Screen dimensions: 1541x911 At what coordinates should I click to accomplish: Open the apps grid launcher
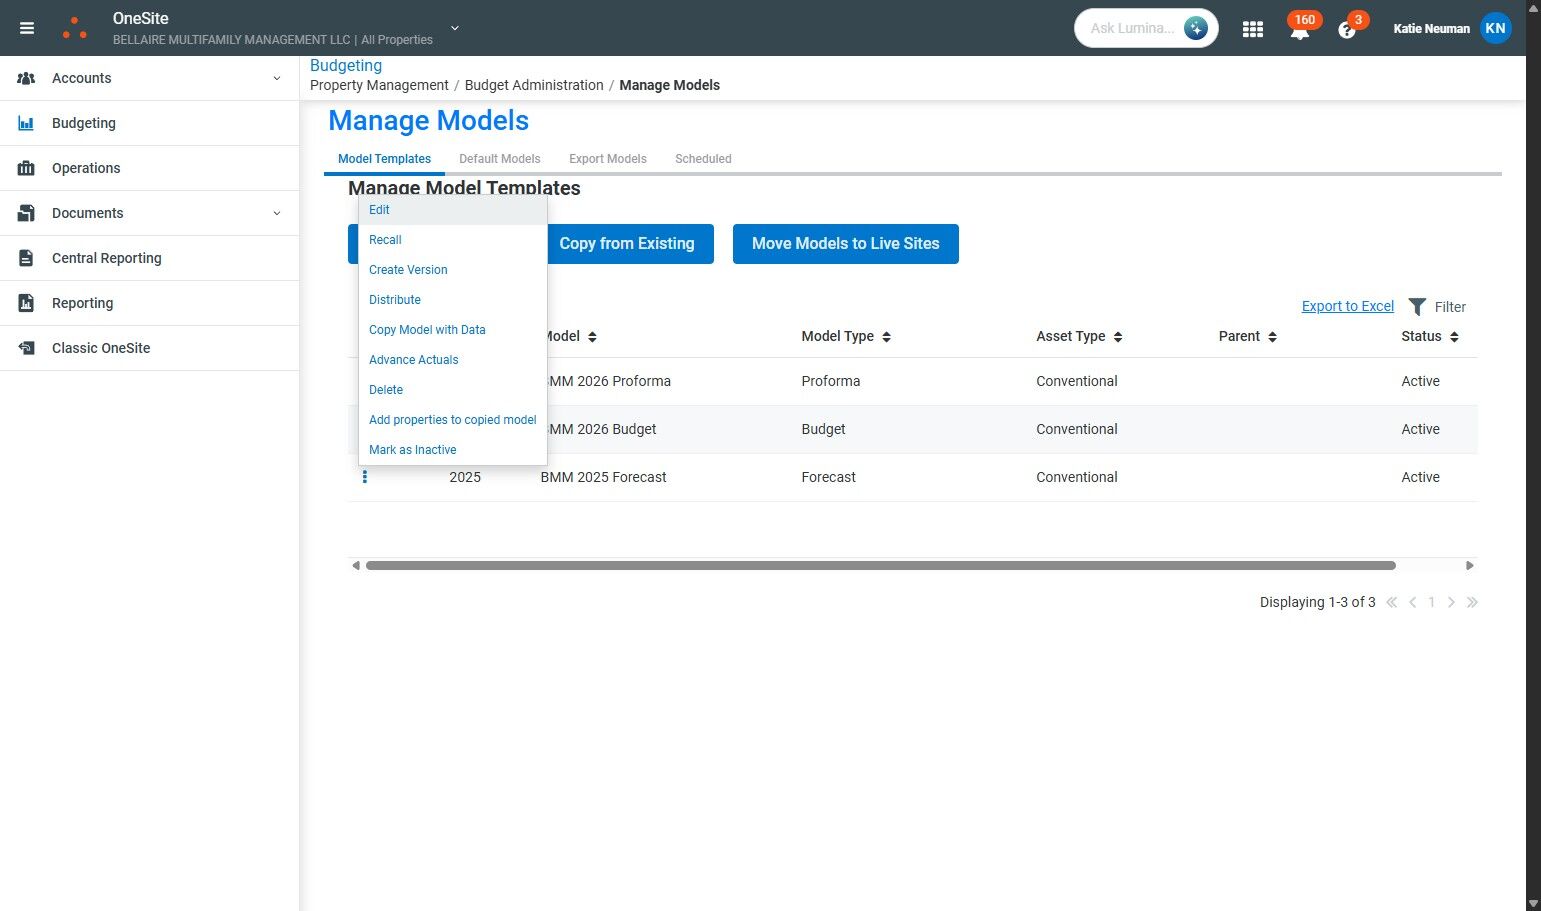click(1252, 29)
